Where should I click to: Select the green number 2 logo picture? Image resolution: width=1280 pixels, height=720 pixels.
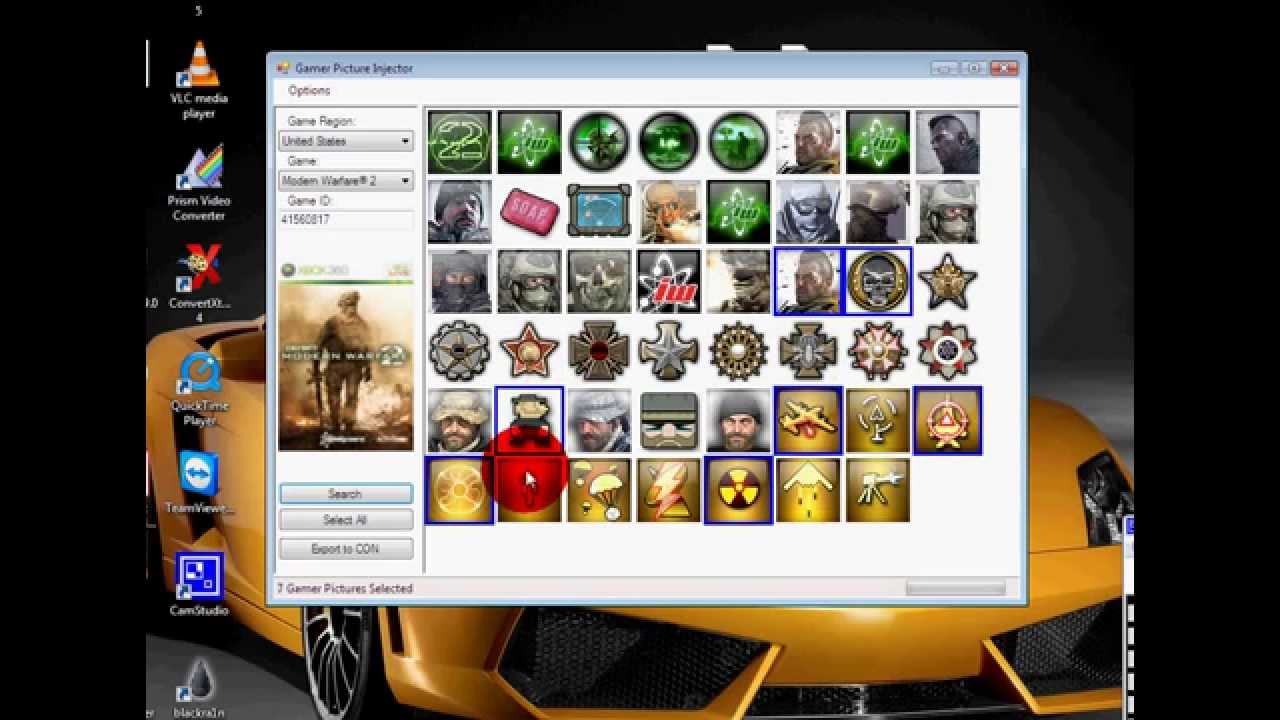(459, 142)
